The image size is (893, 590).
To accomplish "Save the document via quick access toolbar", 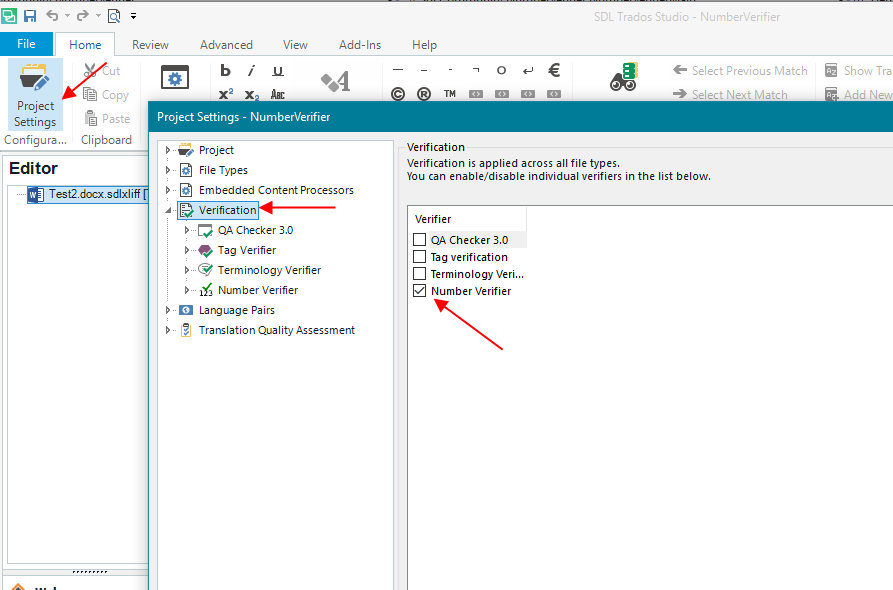I will click(x=30, y=16).
